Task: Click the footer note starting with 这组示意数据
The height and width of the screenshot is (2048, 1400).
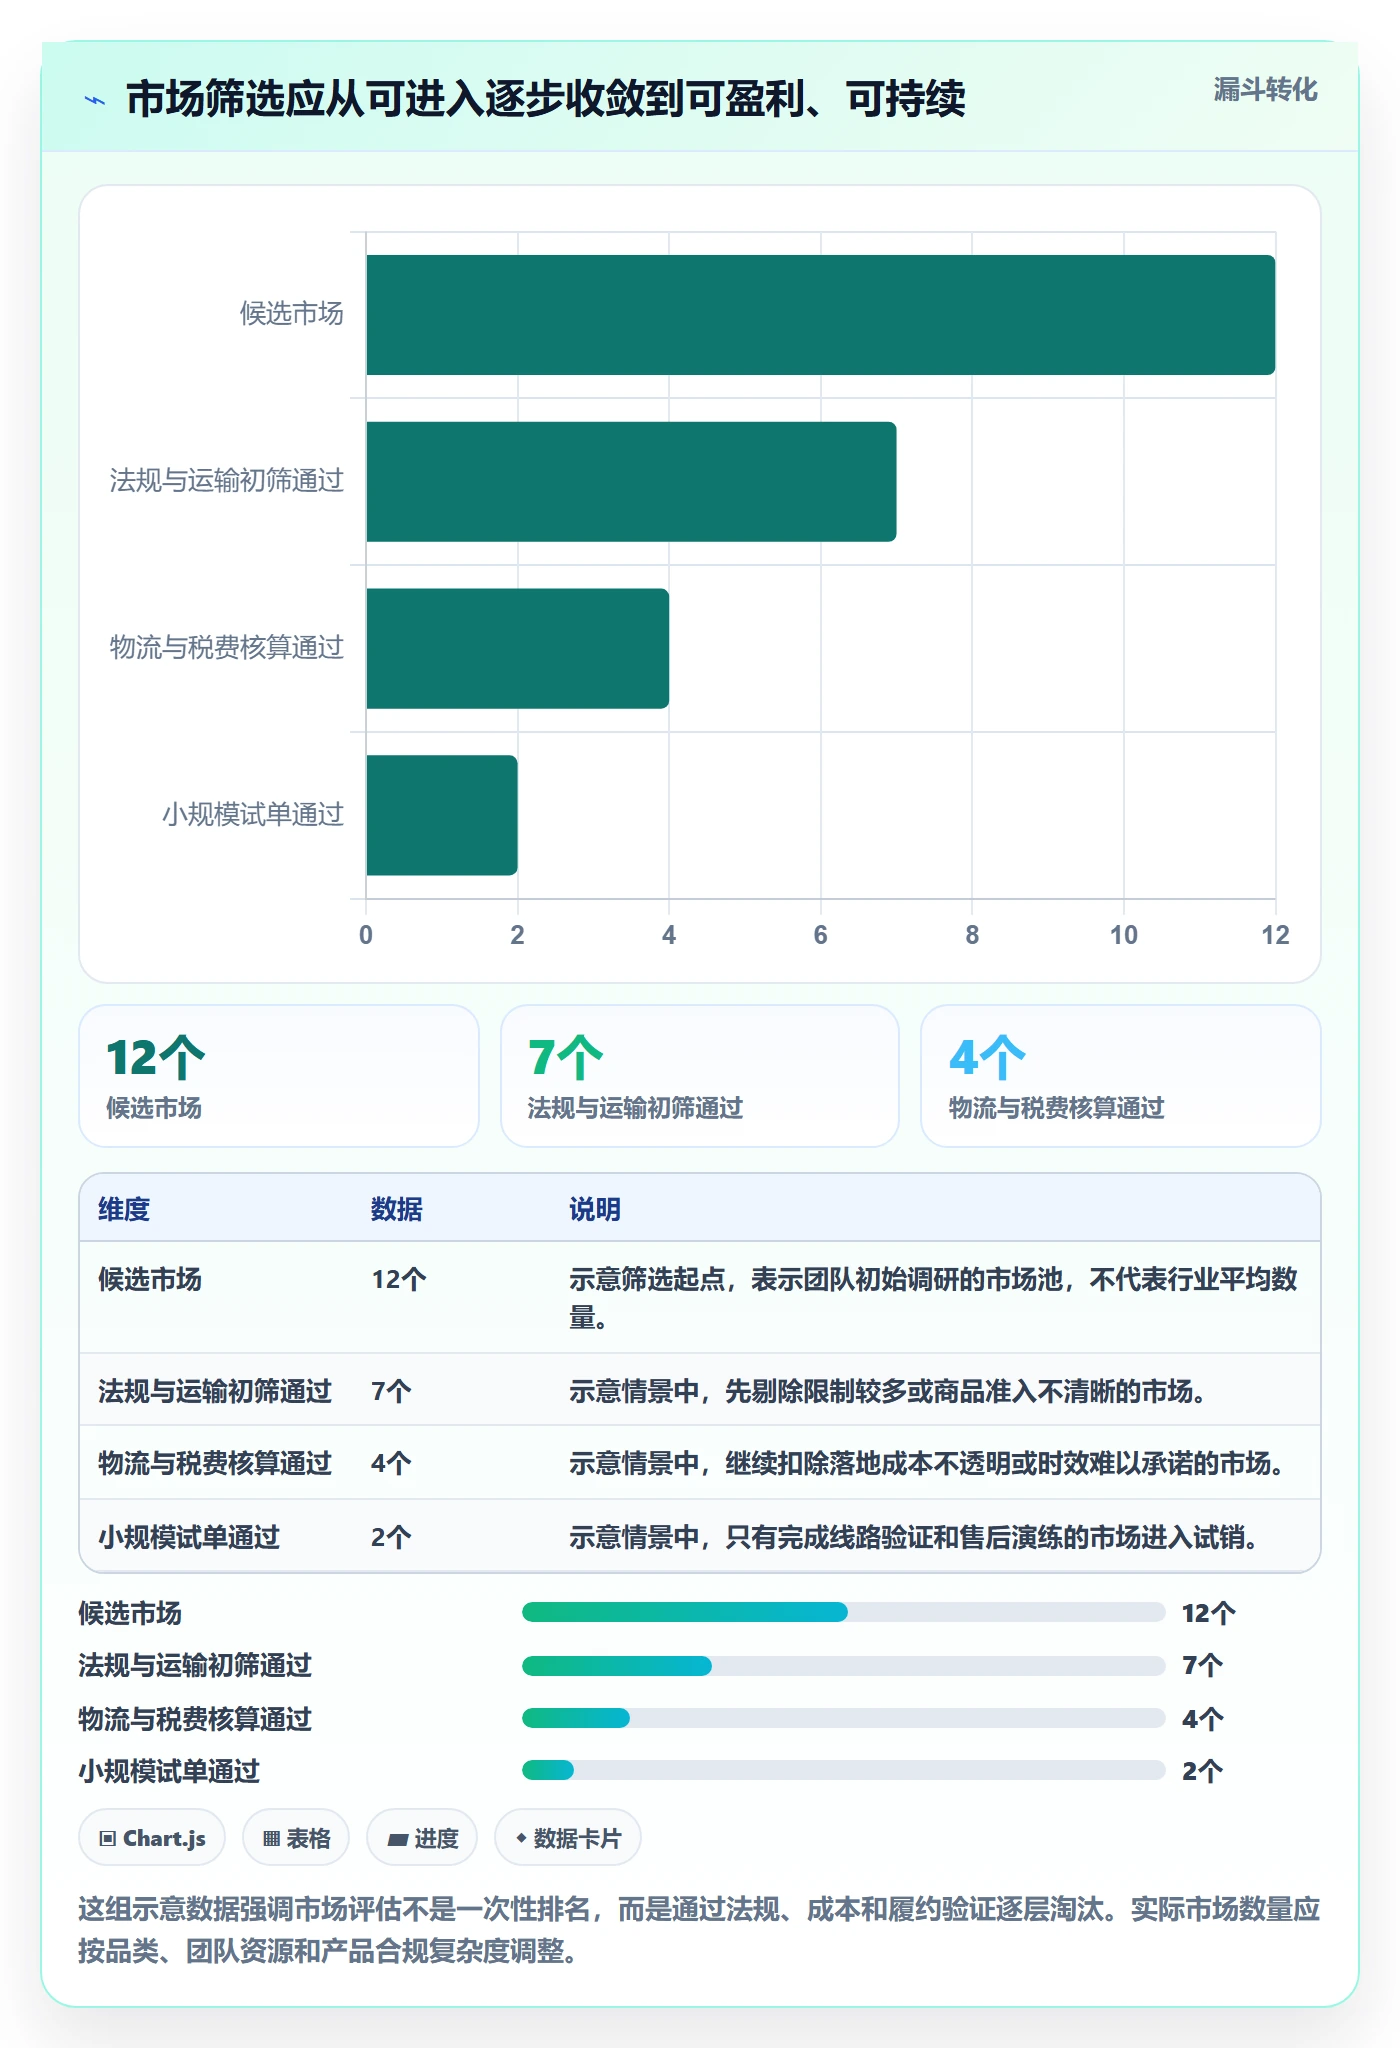Action: 699,1930
